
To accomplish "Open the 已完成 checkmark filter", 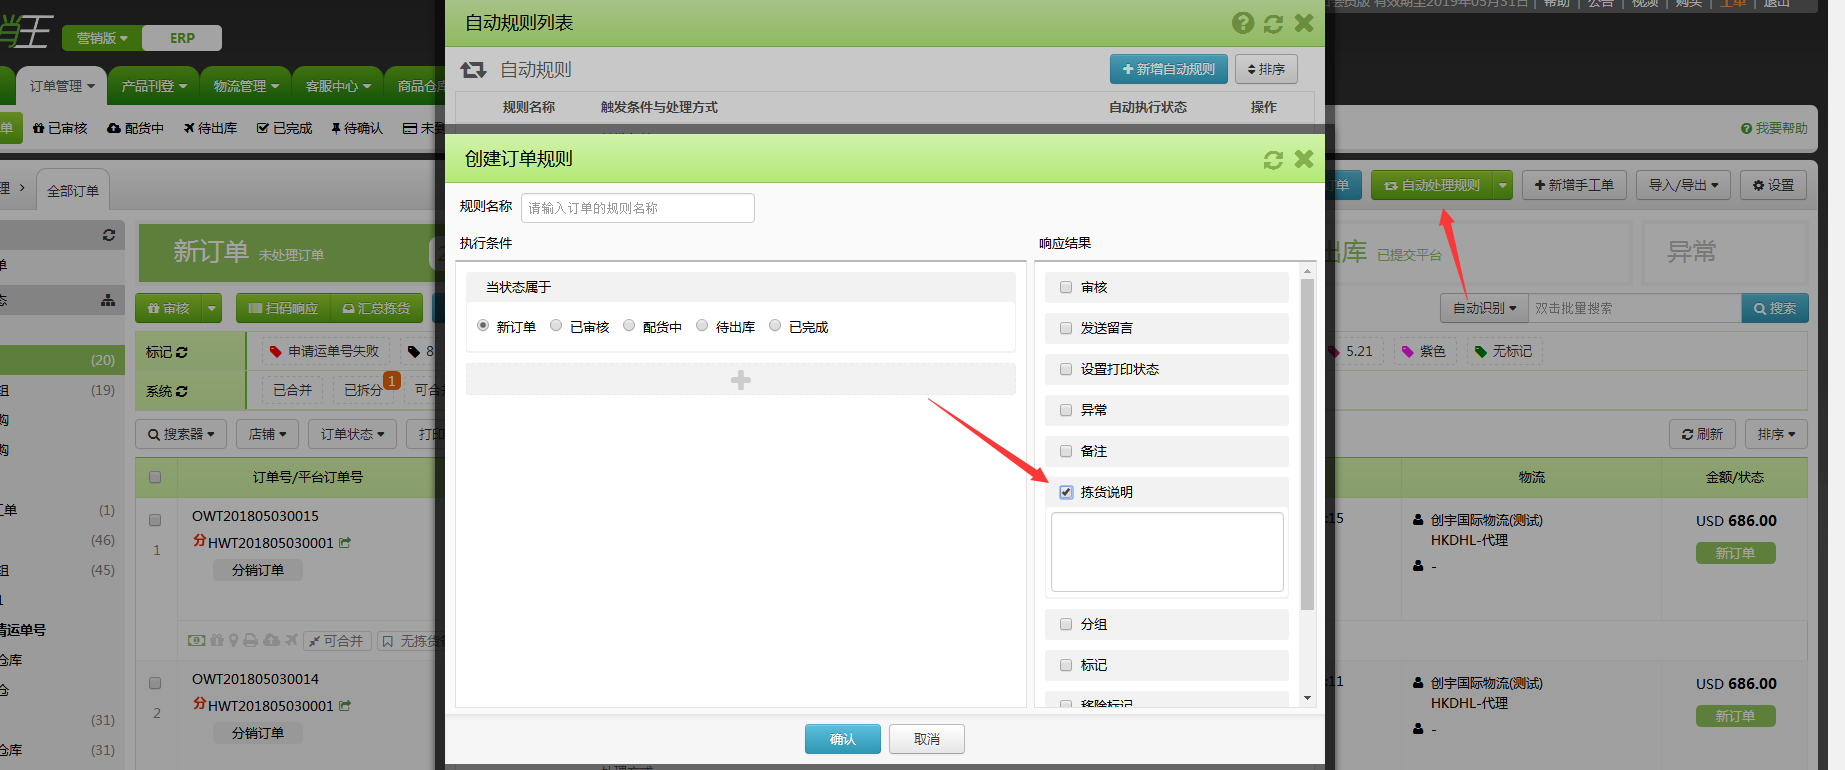I will pos(284,128).
